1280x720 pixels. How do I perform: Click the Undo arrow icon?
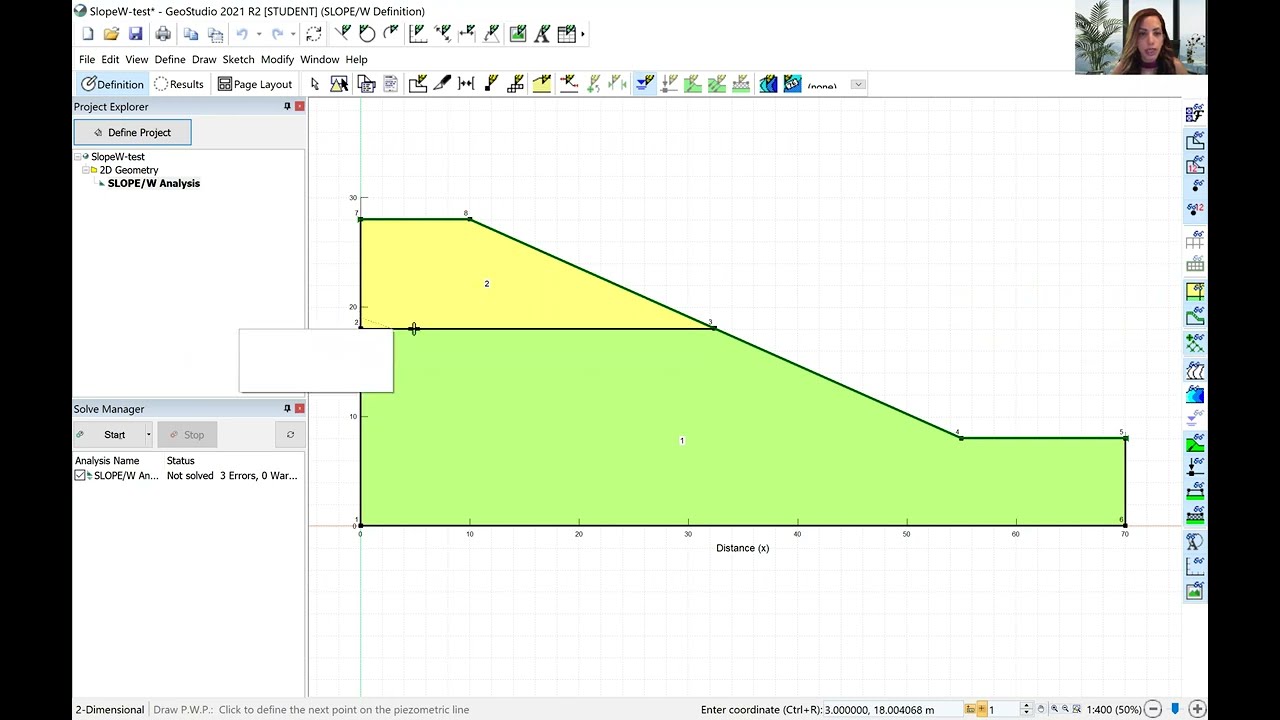click(242, 34)
